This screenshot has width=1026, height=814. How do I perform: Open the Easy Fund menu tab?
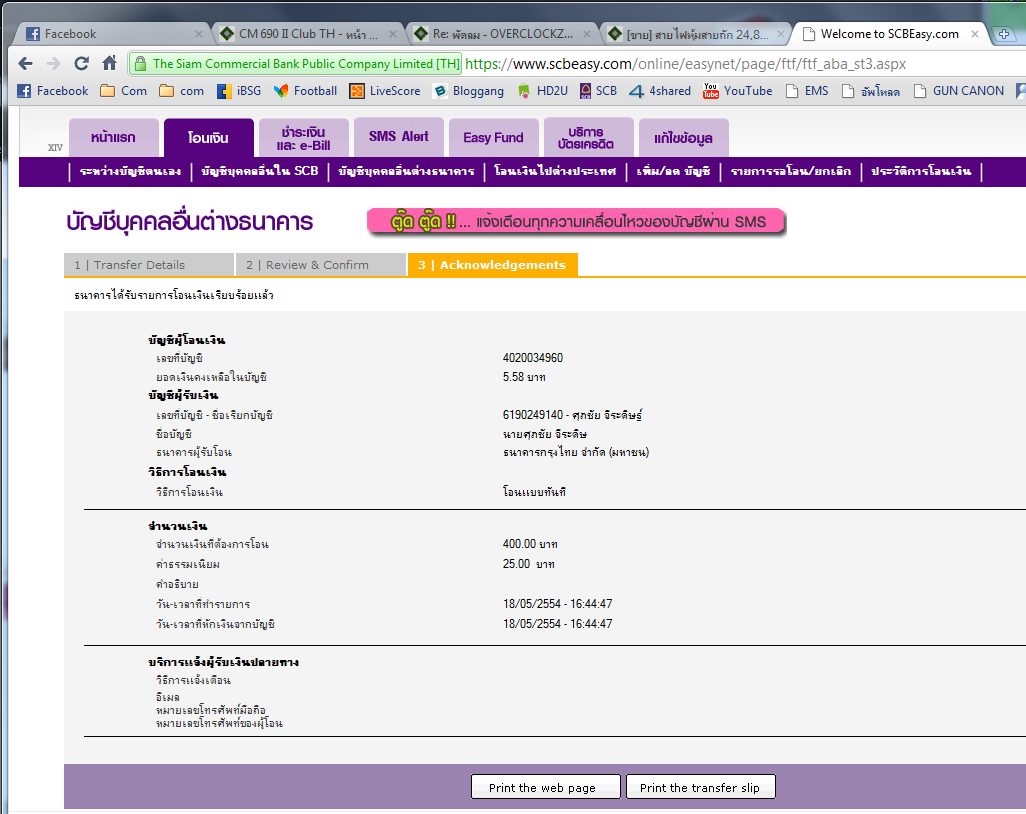point(493,137)
